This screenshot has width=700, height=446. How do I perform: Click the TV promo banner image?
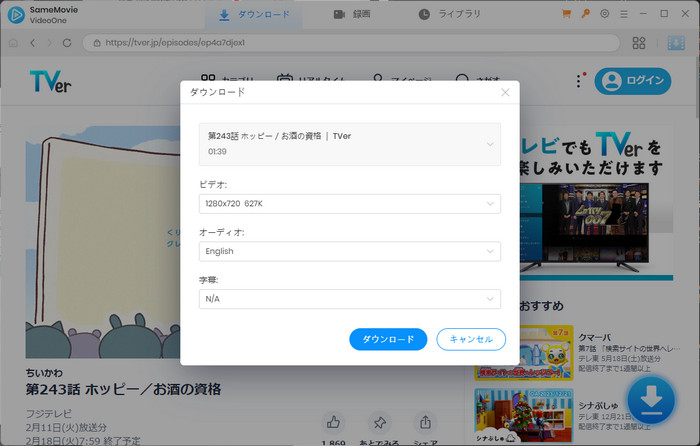pyautogui.click(x=596, y=203)
